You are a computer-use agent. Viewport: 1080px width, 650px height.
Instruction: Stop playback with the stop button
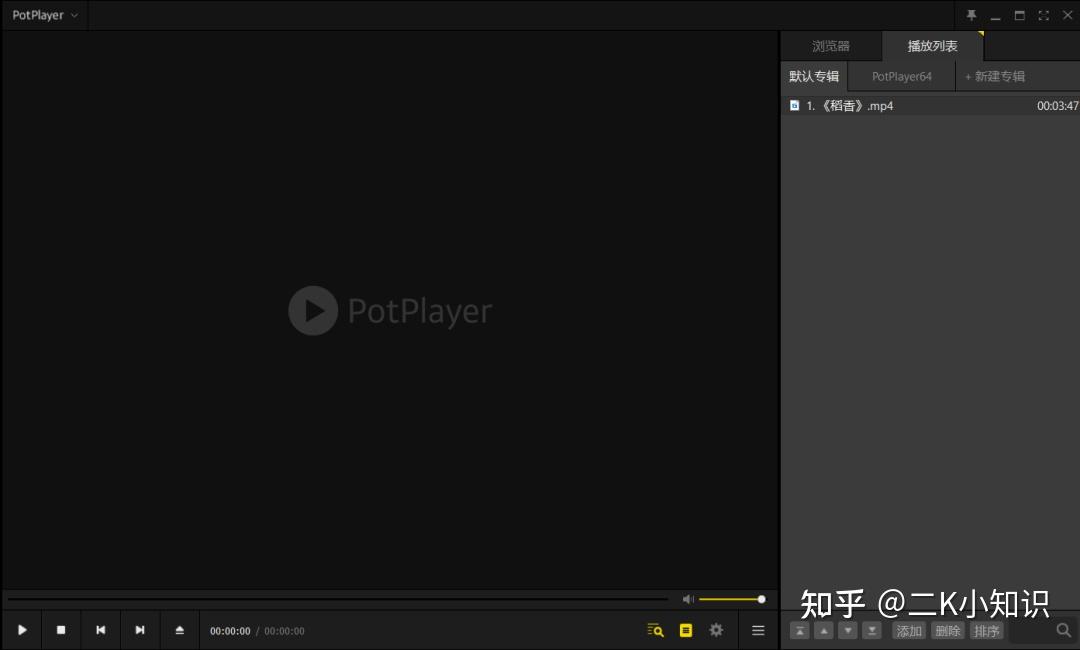pyautogui.click(x=60, y=630)
